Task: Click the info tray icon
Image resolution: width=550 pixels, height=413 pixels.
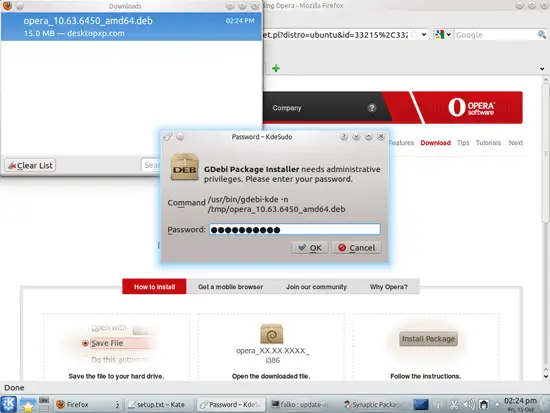Action: tap(438, 405)
